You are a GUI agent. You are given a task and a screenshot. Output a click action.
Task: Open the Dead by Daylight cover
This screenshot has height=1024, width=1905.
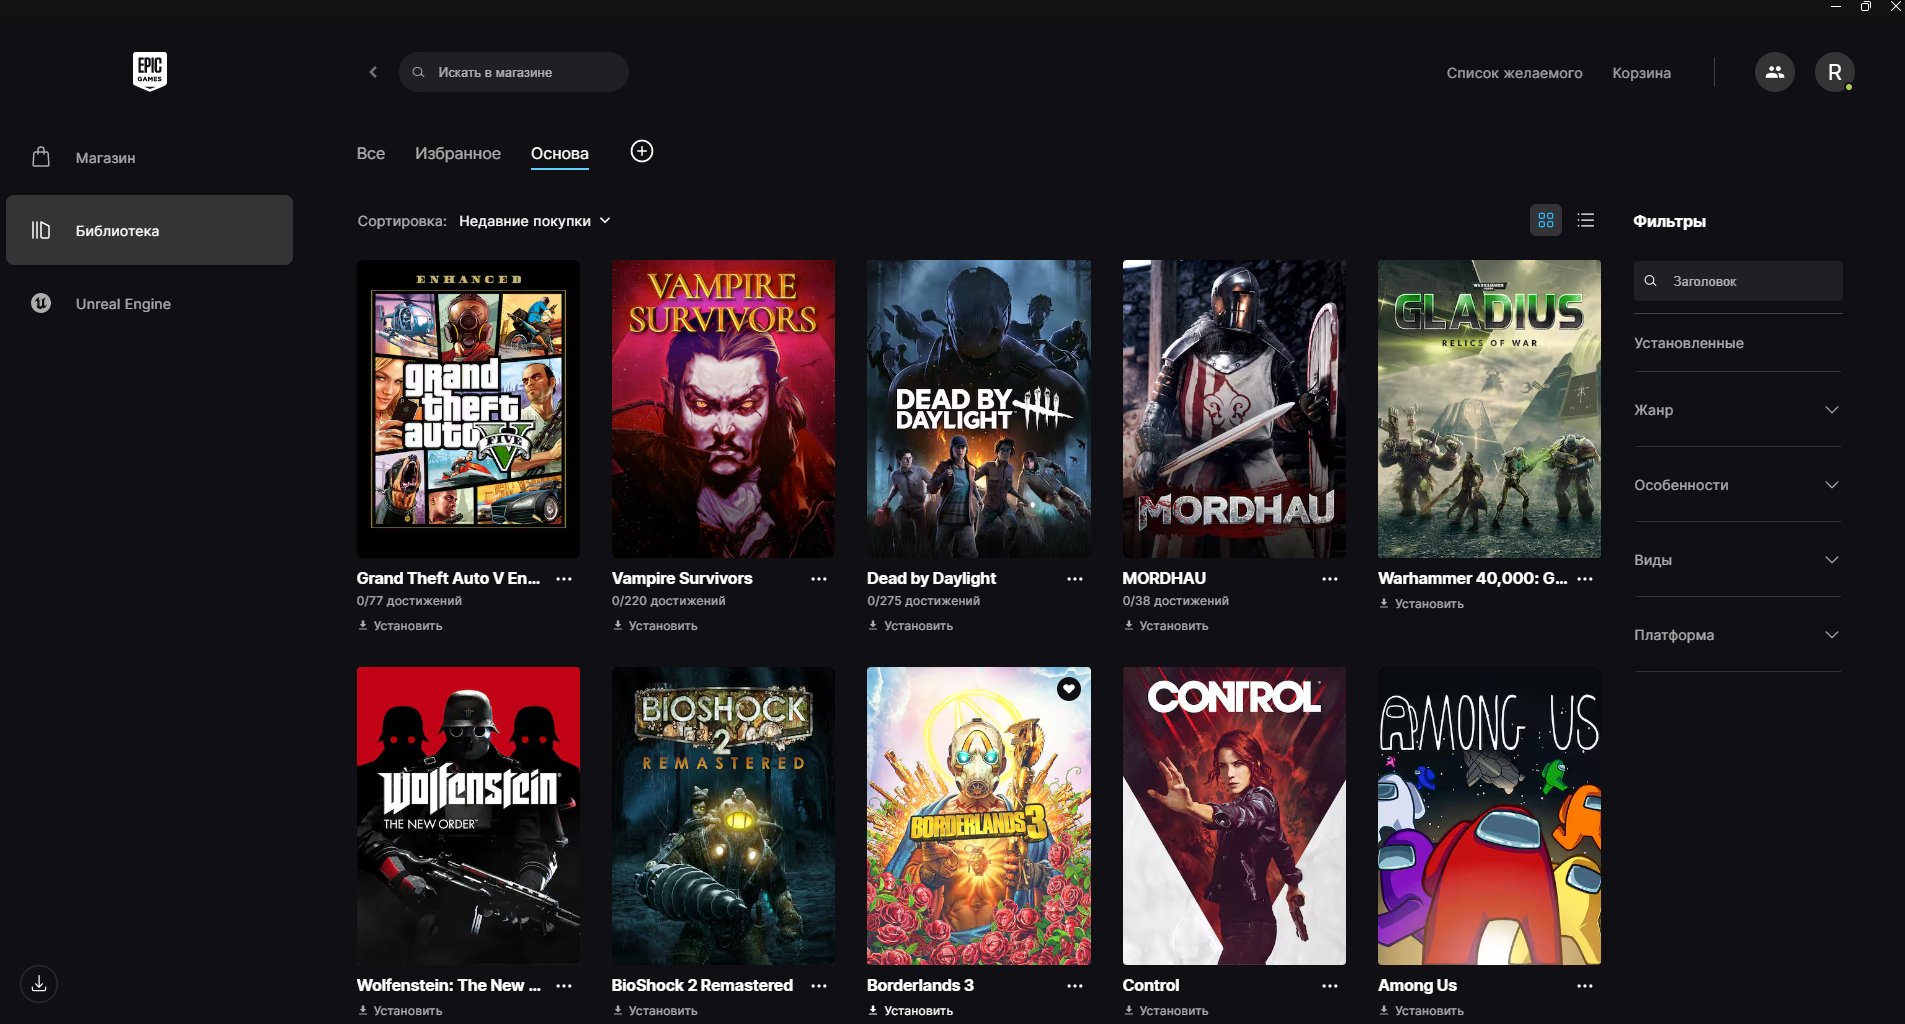[x=979, y=409]
